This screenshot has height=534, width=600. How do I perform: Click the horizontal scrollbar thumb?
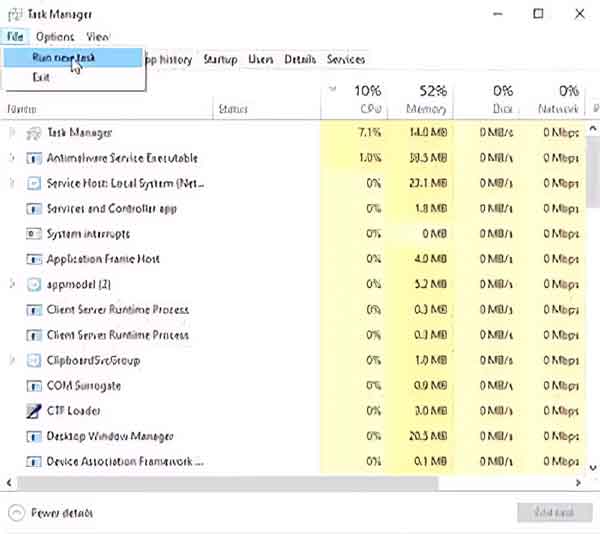coord(227,483)
